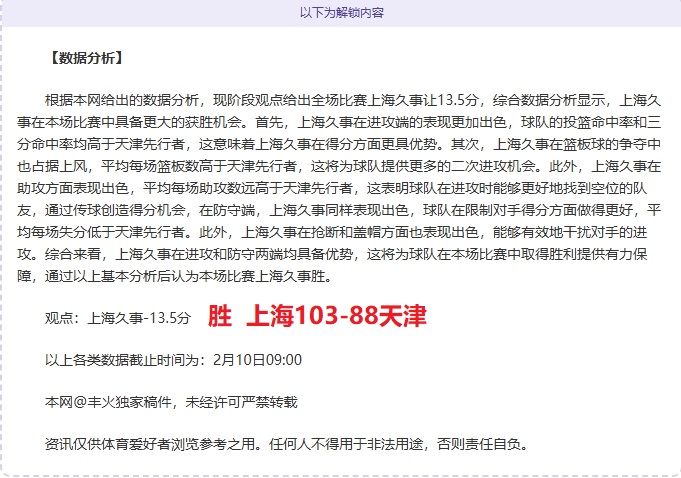Click paragraph line starting '事在本场比赛中具备更大的获胜机会'

[339, 122]
